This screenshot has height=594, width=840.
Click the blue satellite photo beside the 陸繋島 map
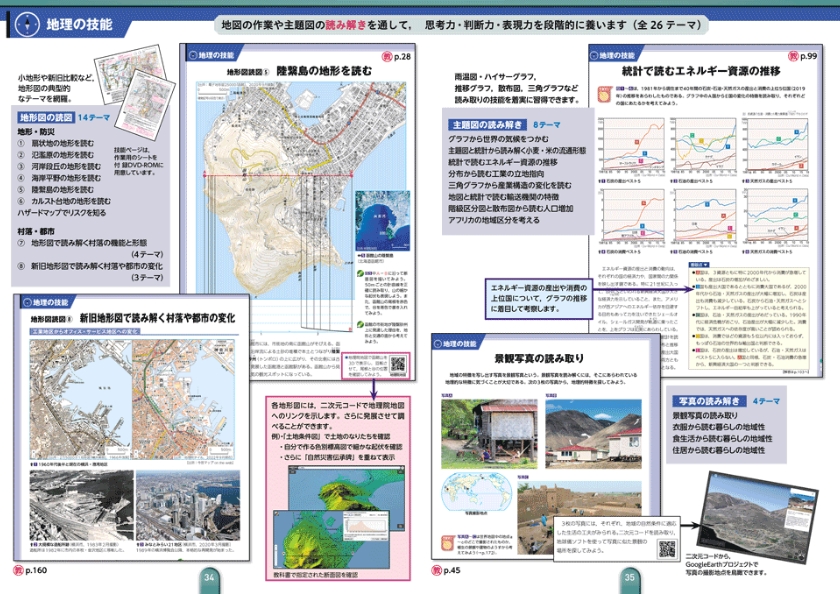(x=382, y=221)
